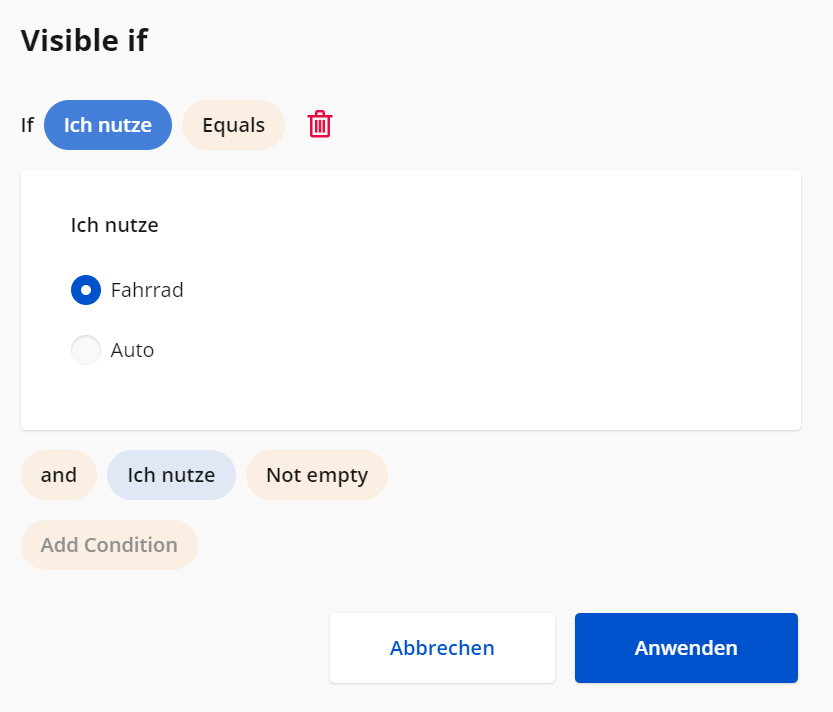Click the "Ich nutze" title inside white panel
Viewport: 833px width, 712px height.
point(114,225)
